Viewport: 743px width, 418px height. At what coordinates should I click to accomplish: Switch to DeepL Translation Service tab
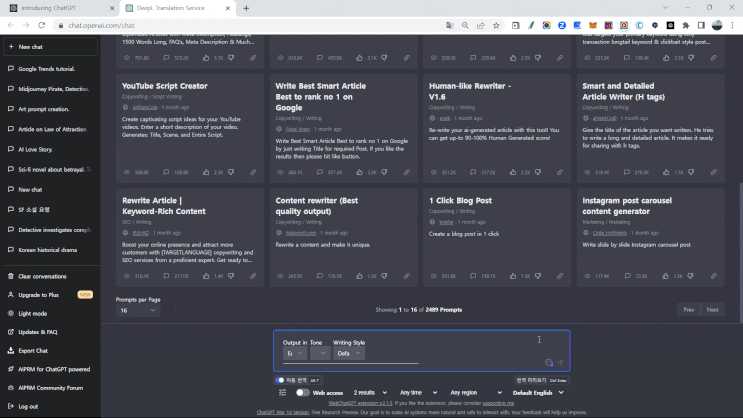pos(177,8)
